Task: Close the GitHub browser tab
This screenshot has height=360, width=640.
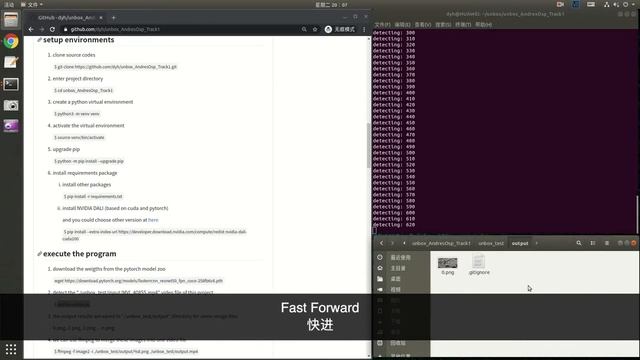Action: click(x=101, y=18)
